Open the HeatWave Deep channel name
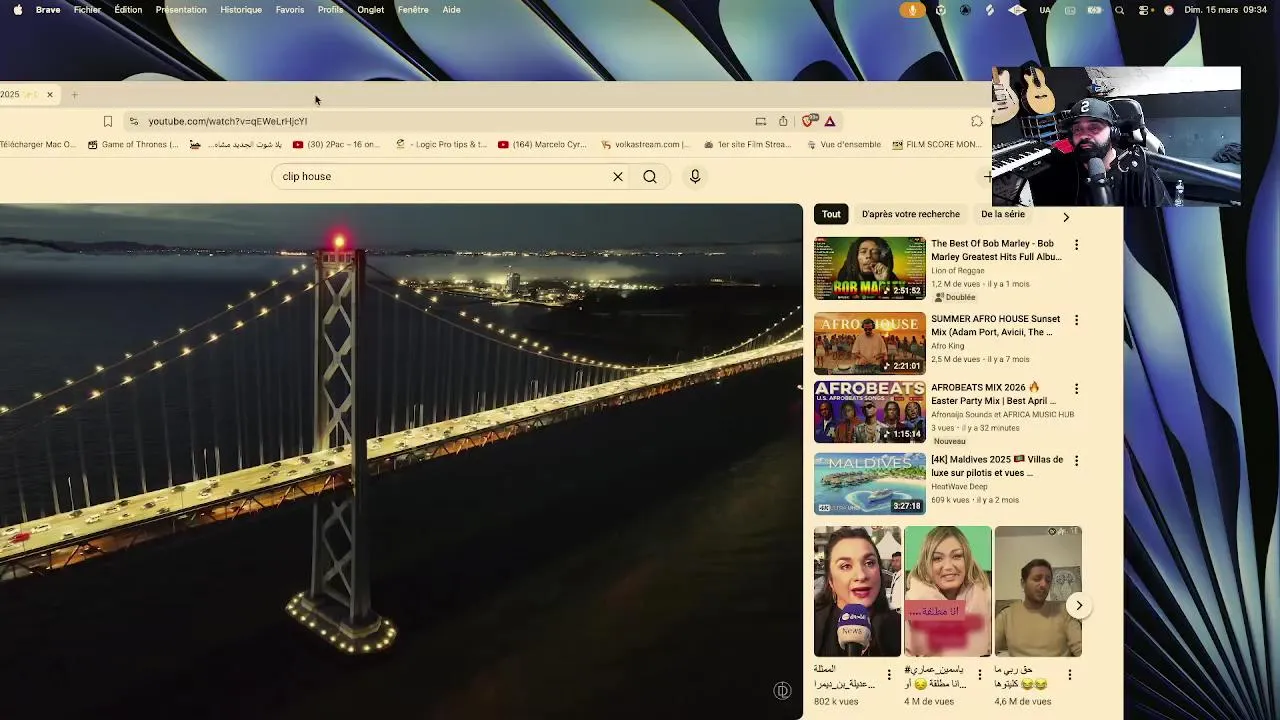 pyautogui.click(x=959, y=487)
